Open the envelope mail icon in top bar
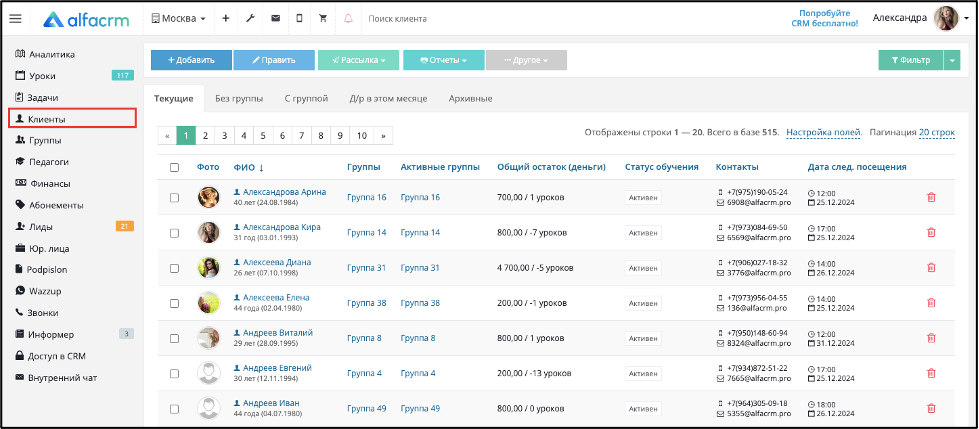Screen dimensions: 979x429 coord(275,19)
